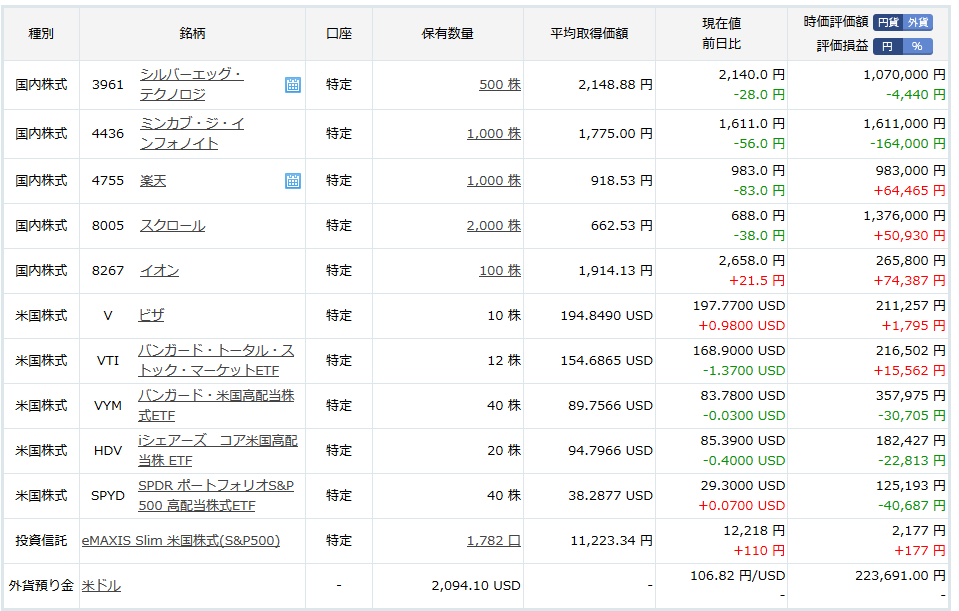This screenshot has height=611, width=959.
Task: Select stock code 8267
Action: tap(108, 270)
